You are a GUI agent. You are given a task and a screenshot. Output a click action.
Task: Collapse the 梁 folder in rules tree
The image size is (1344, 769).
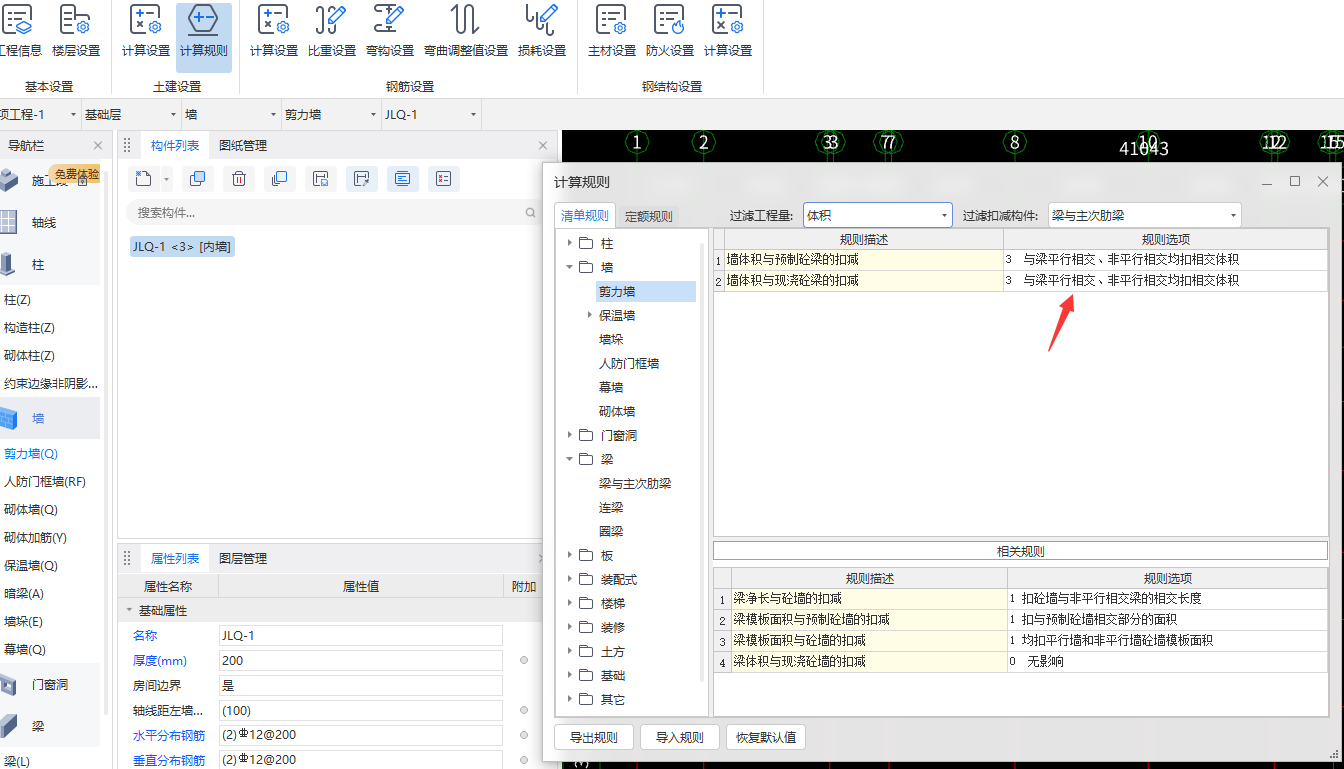click(570, 459)
